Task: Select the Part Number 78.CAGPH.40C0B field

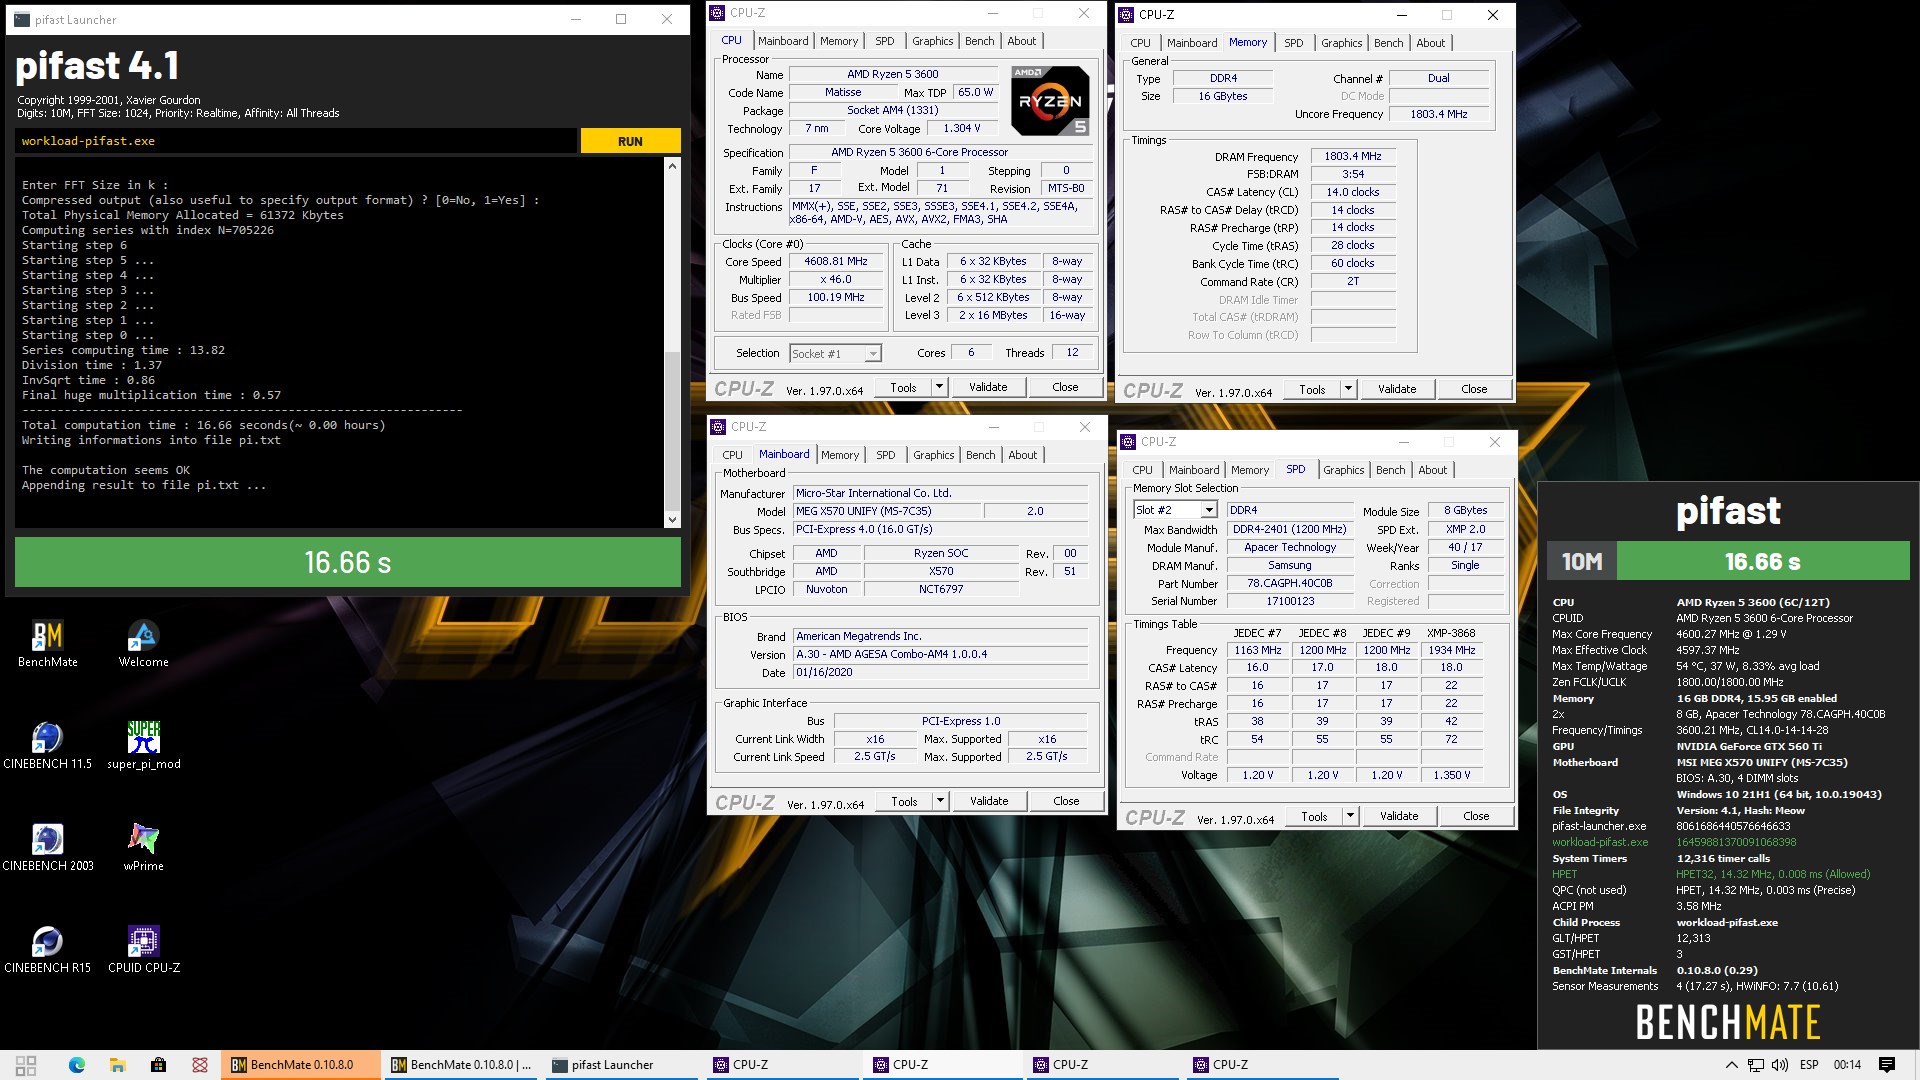Action: [1289, 583]
